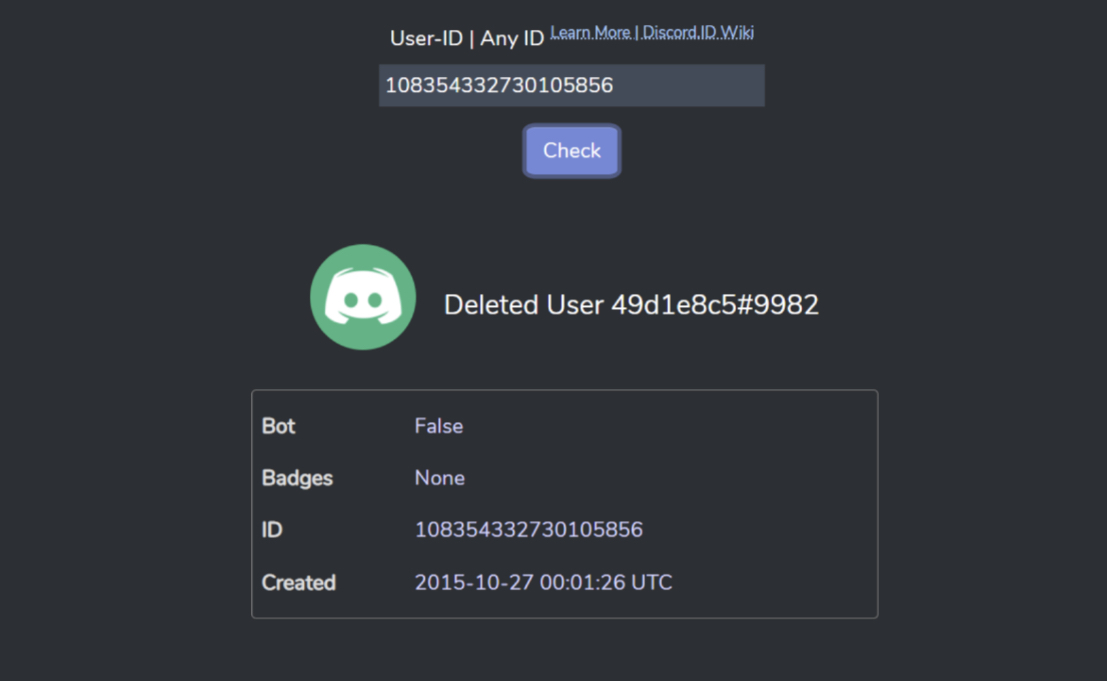Click the False value beside Bot

[438, 426]
